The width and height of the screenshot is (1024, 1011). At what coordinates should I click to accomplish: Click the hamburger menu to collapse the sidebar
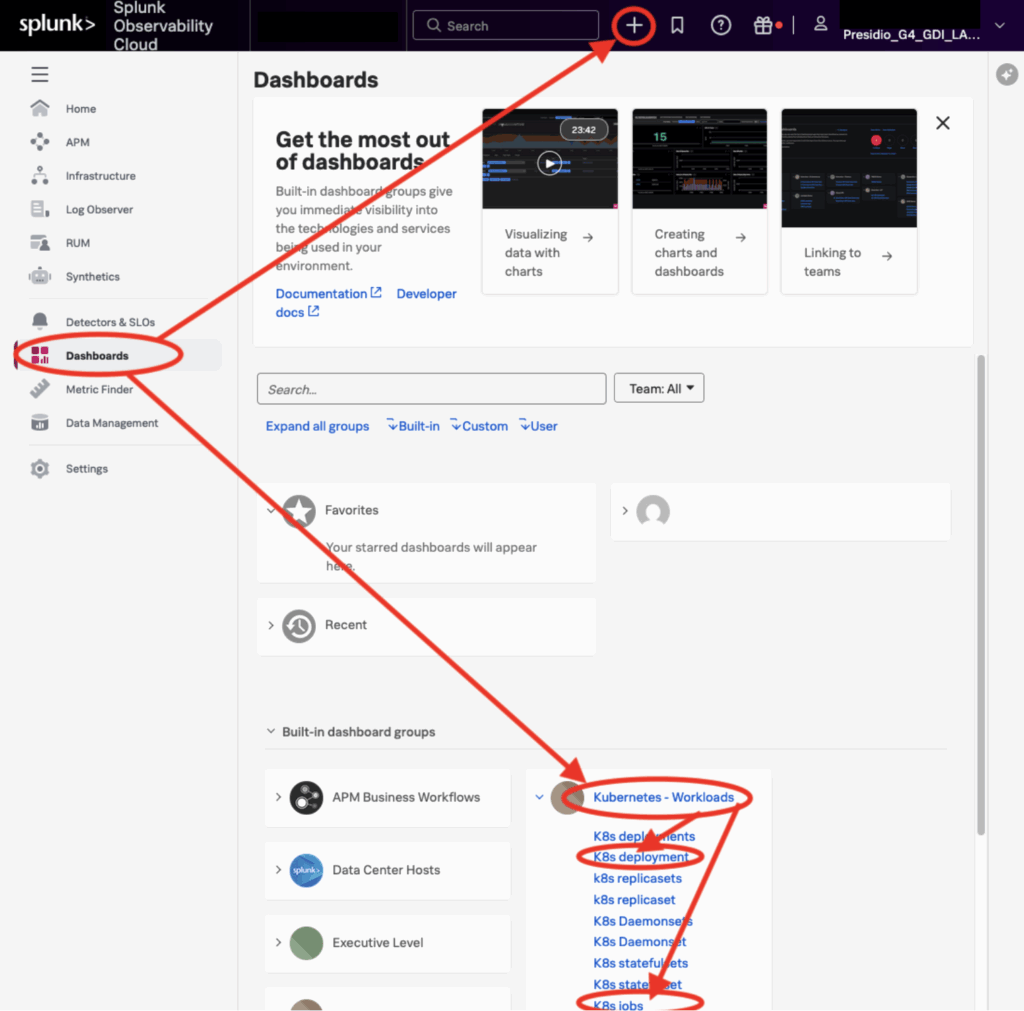(38, 74)
